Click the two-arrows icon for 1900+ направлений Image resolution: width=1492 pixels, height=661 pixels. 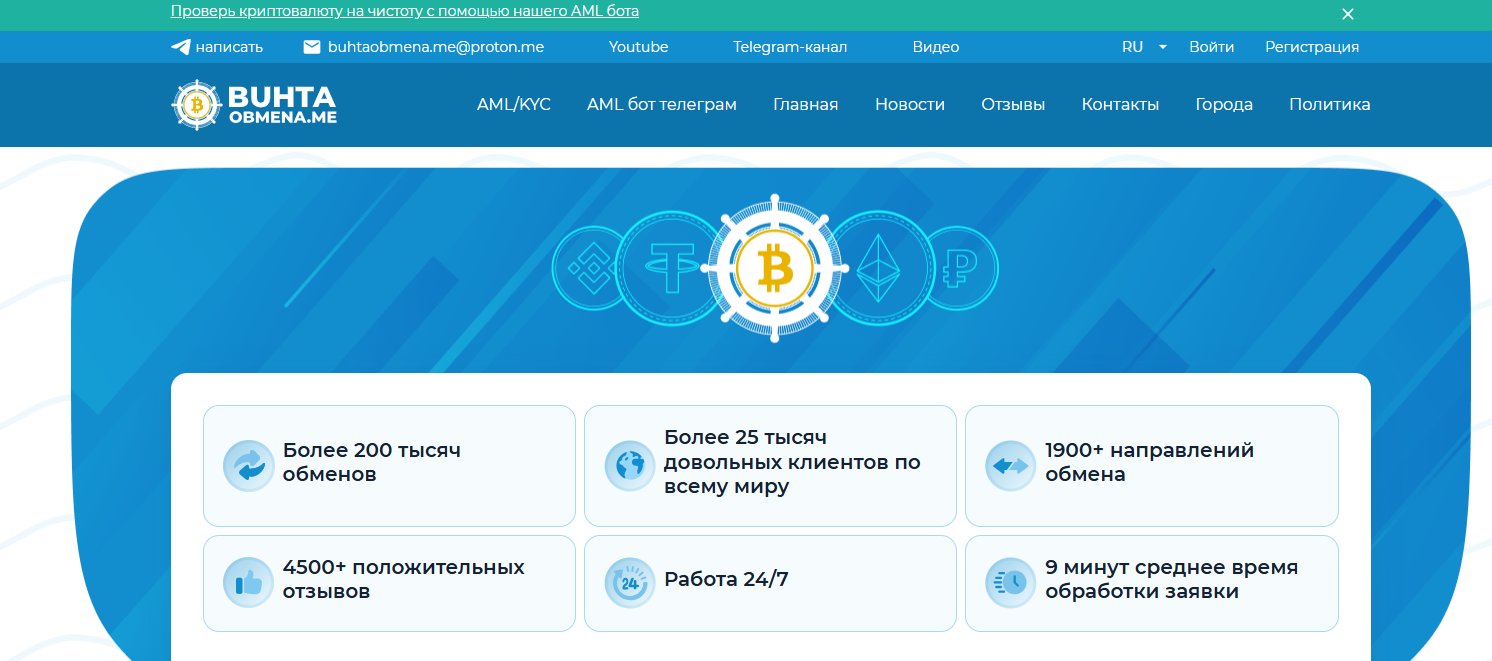click(1011, 466)
